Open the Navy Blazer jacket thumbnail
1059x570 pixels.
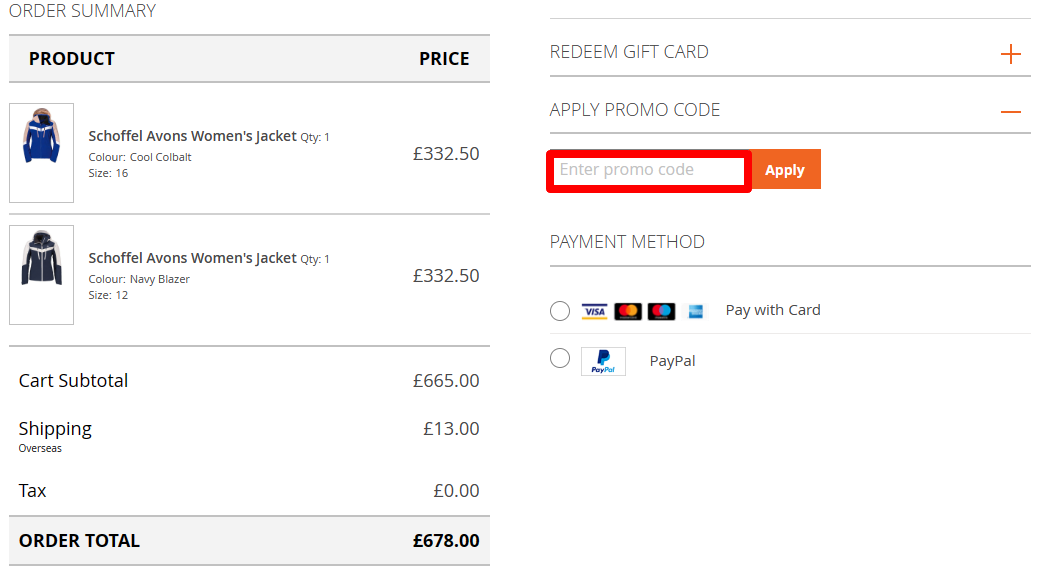tap(41, 275)
